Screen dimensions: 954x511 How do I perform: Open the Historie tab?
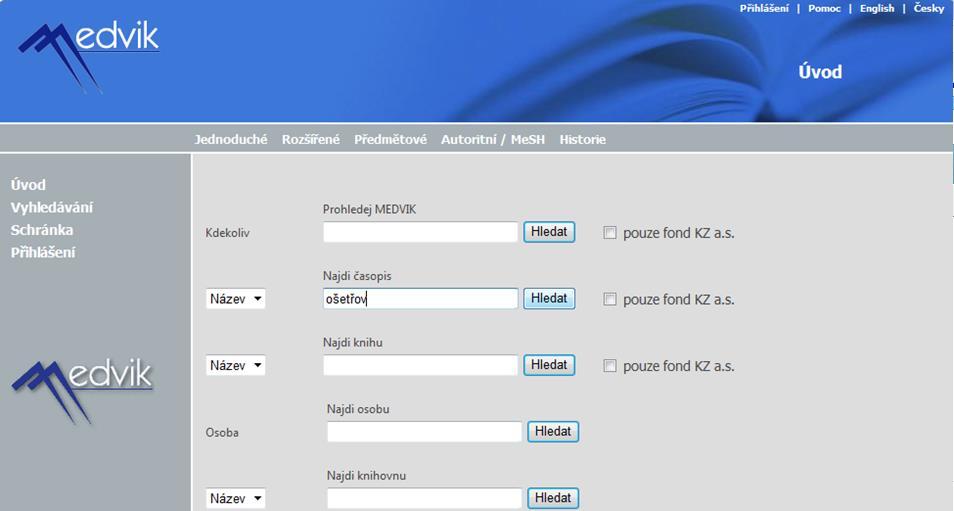[582, 139]
